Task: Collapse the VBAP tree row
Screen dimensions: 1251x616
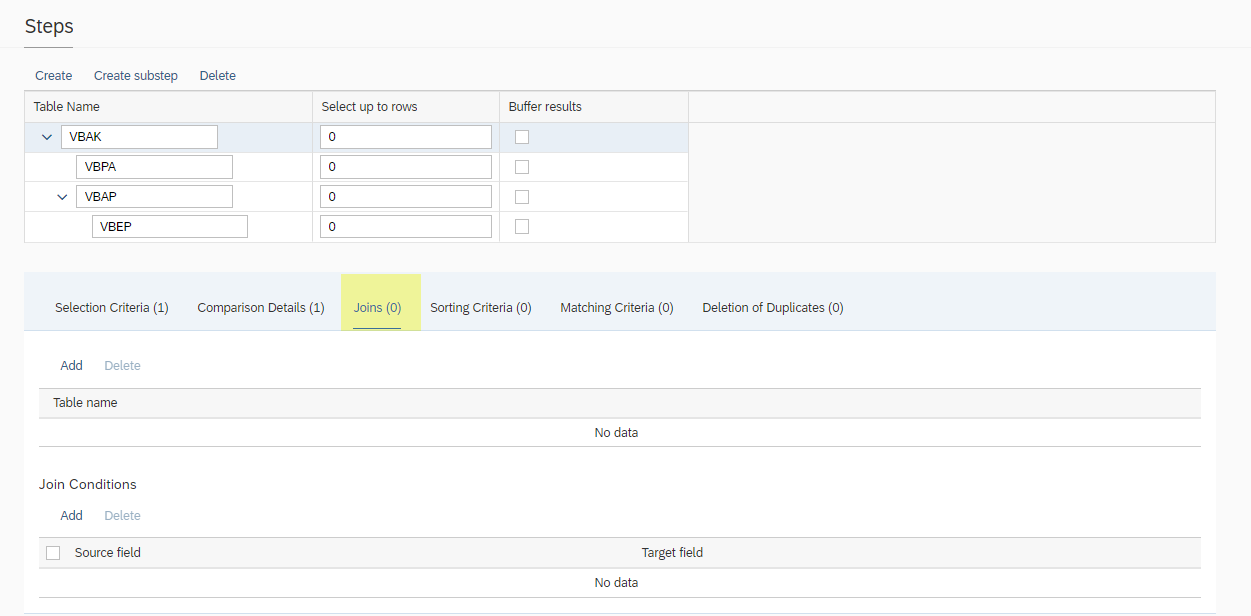Action: pos(62,197)
